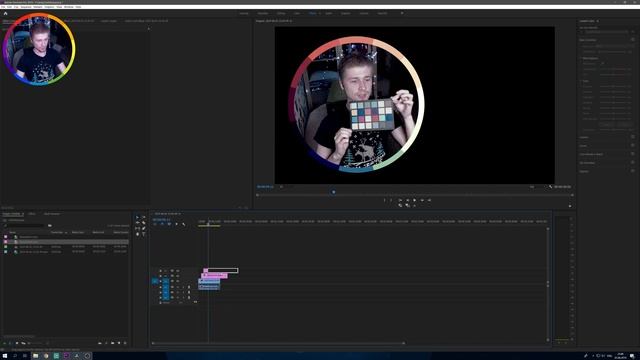Click Program monitor playhead marker
Viewport: 640px width, 360px height.
click(333, 192)
